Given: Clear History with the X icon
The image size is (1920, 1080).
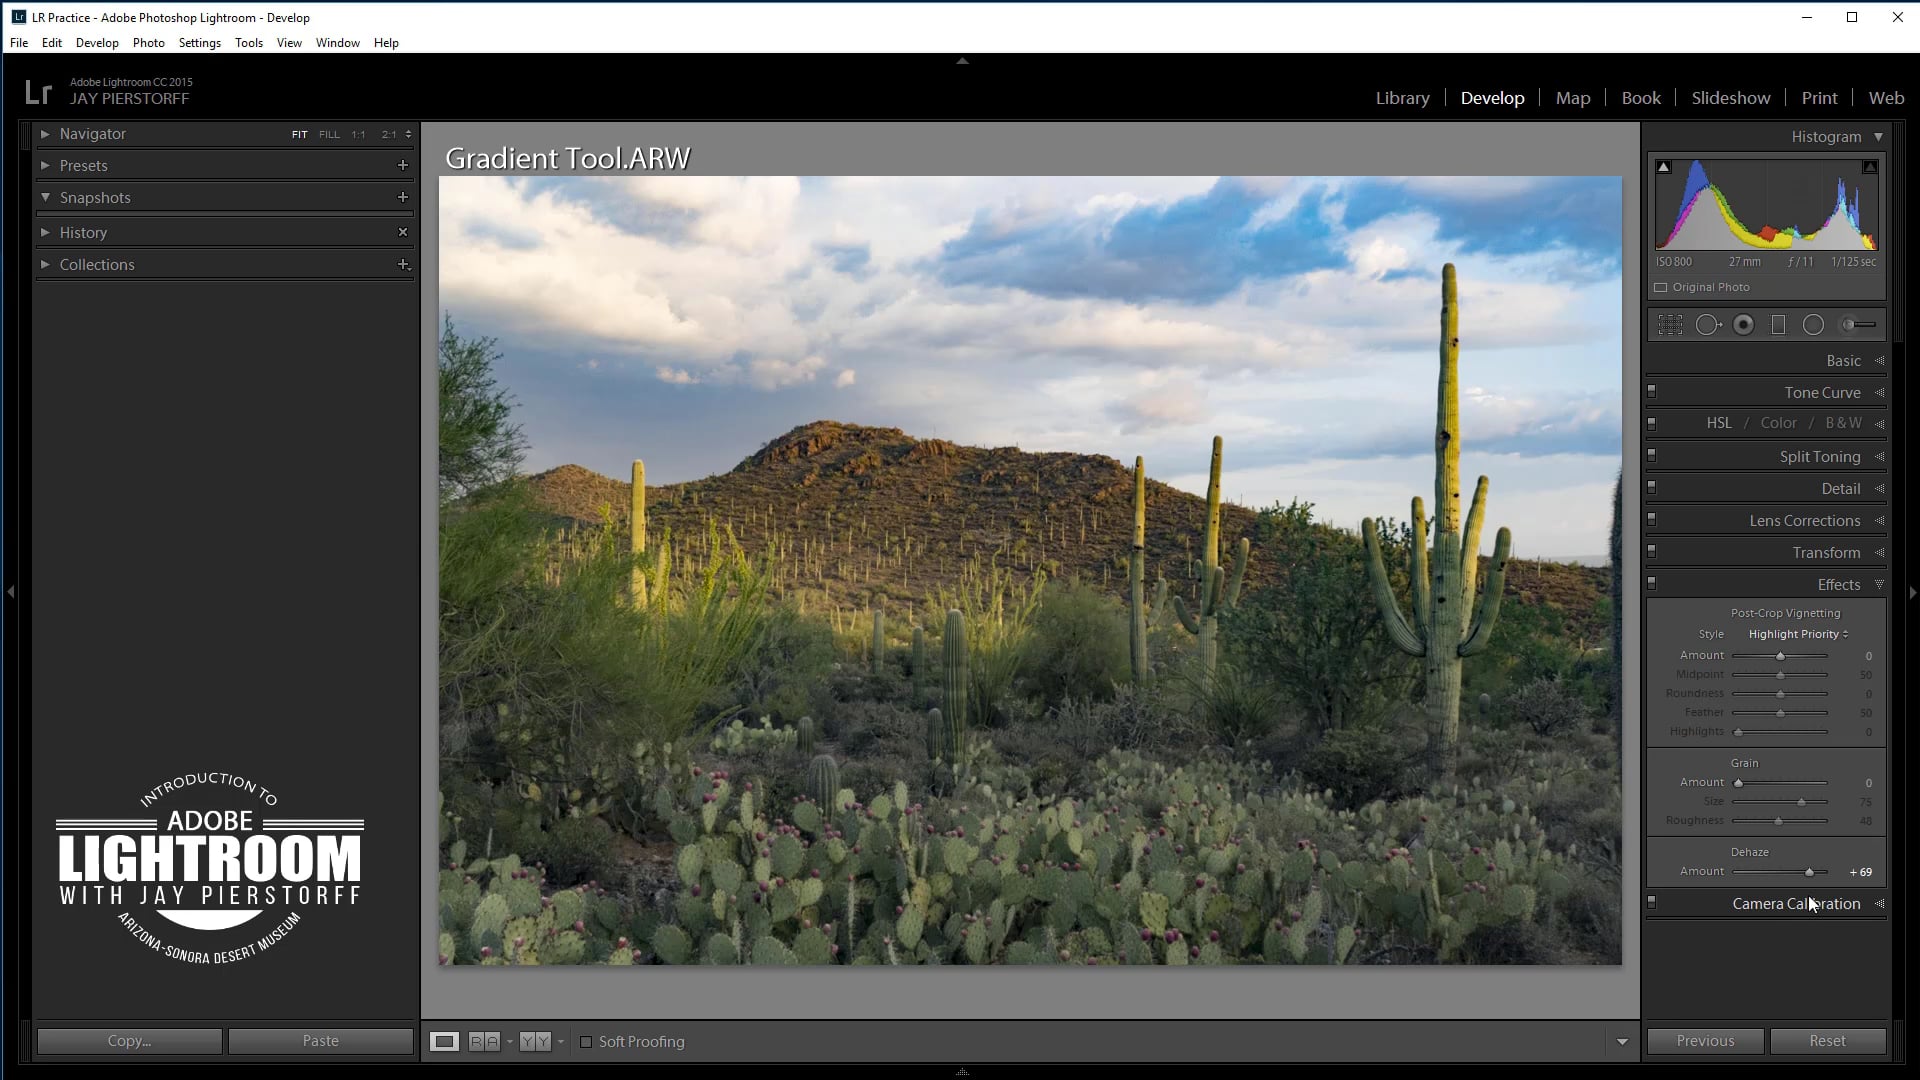Looking at the screenshot, I should (403, 232).
